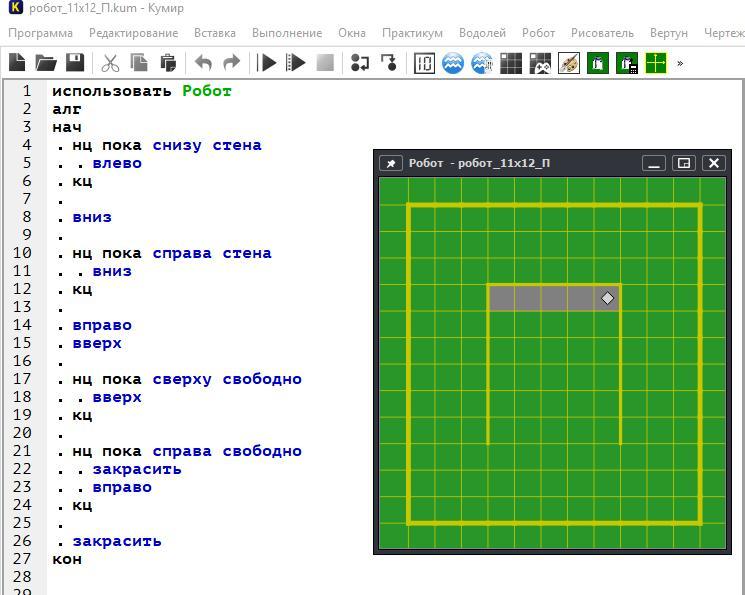Dock the Robot window into main window

tap(684, 163)
